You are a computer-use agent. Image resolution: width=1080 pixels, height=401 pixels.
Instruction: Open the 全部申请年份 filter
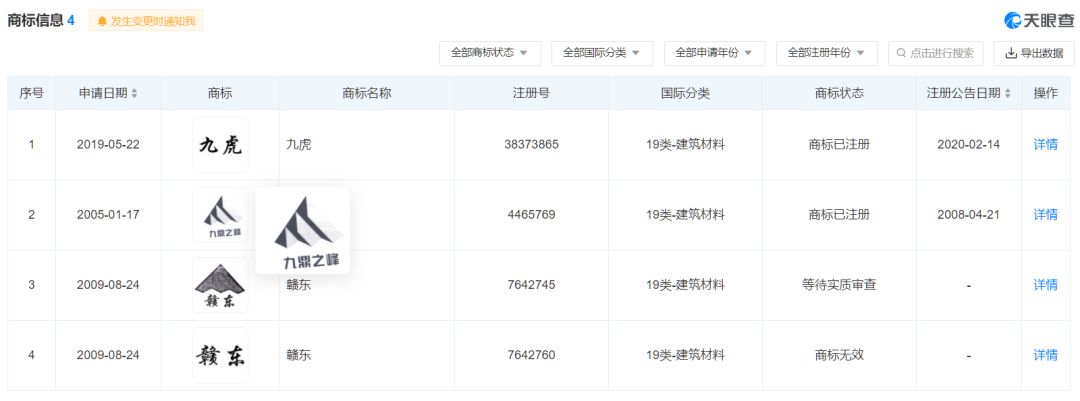click(x=713, y=53)
